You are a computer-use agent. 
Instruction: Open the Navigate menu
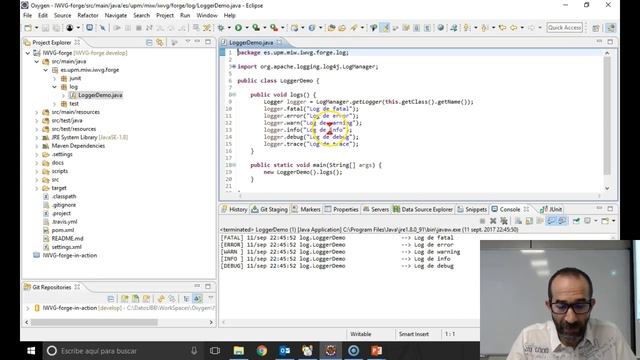[x=116, y=16]
